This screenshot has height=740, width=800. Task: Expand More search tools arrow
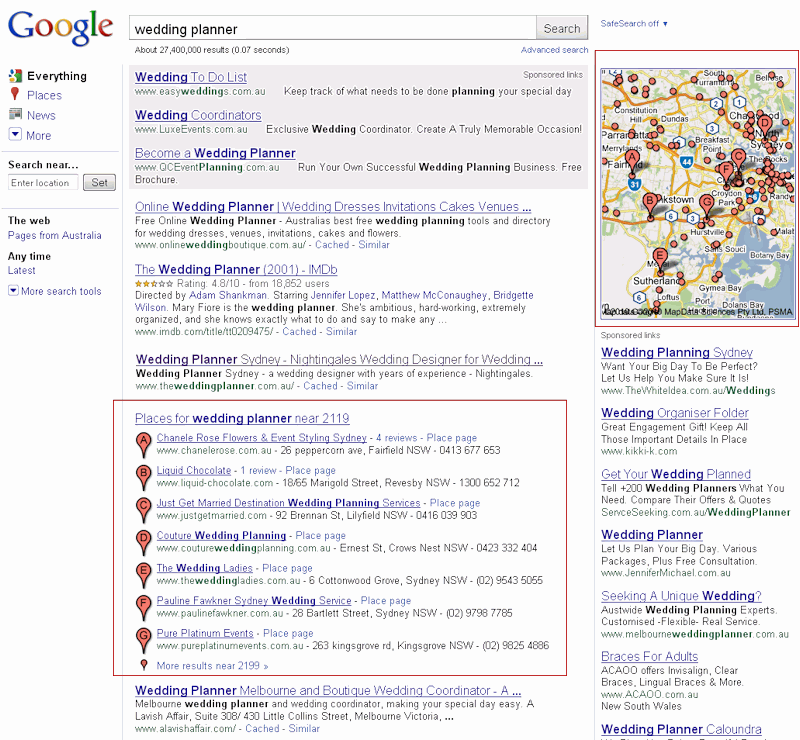(x=13, y=290)
